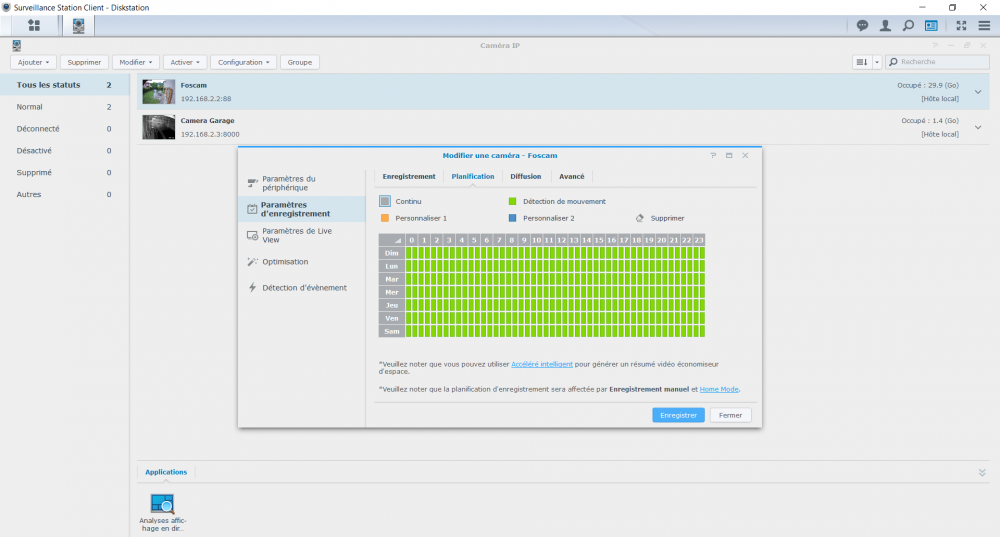Switch to the Avancé tab
Screen dimensions: 1000x537
click(572, 176)
